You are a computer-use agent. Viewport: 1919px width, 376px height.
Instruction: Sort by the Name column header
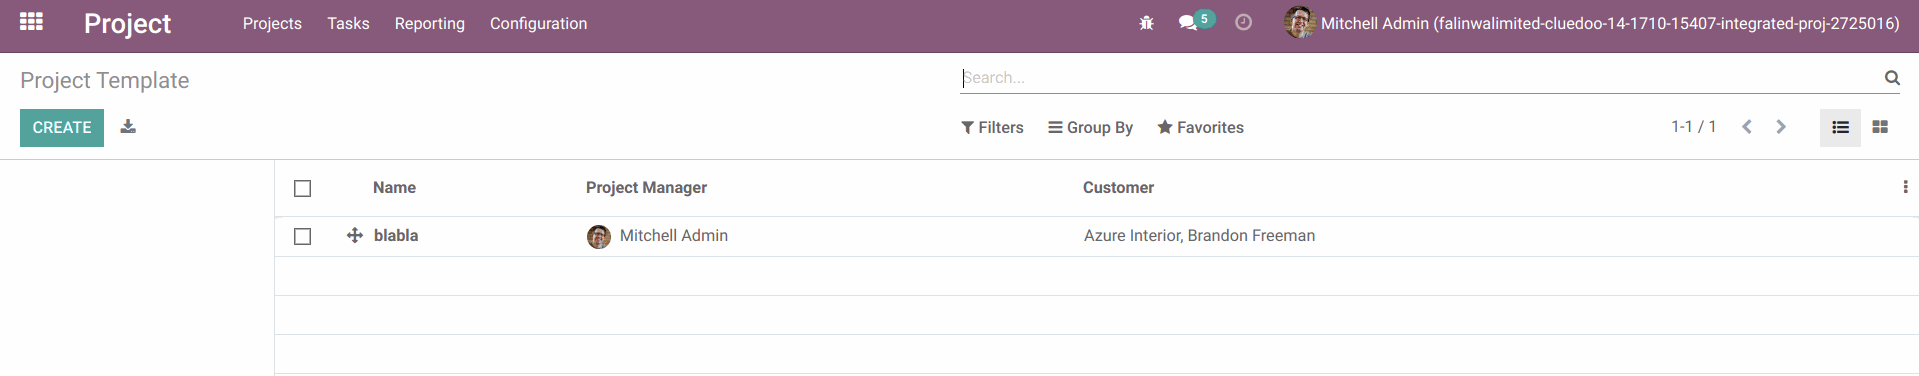click(x=394, y=188)
